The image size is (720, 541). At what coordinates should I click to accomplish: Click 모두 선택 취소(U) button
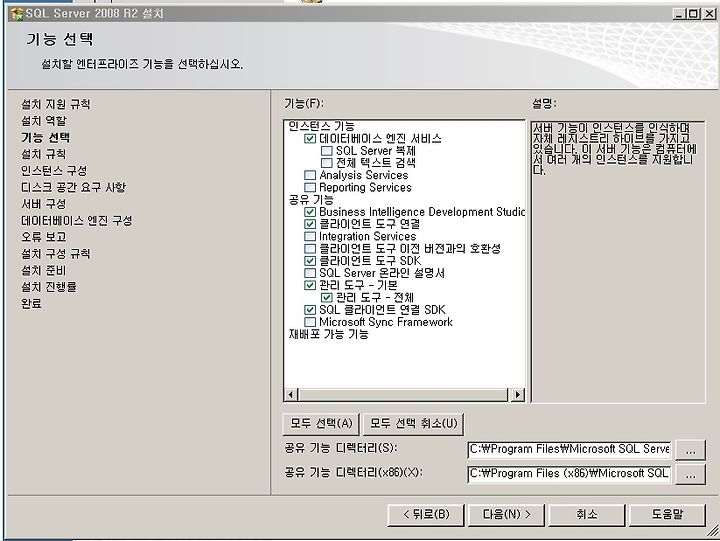coord(413,423)
